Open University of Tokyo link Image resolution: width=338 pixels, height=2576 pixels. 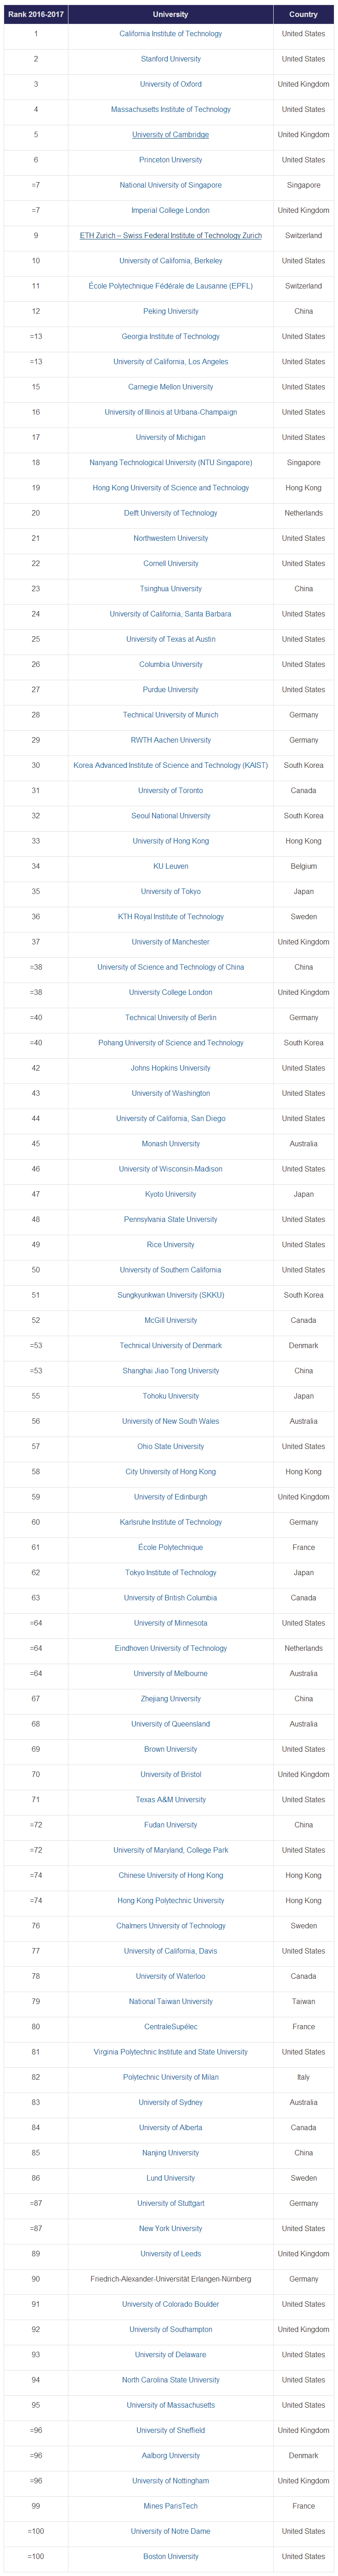[170, 891]
